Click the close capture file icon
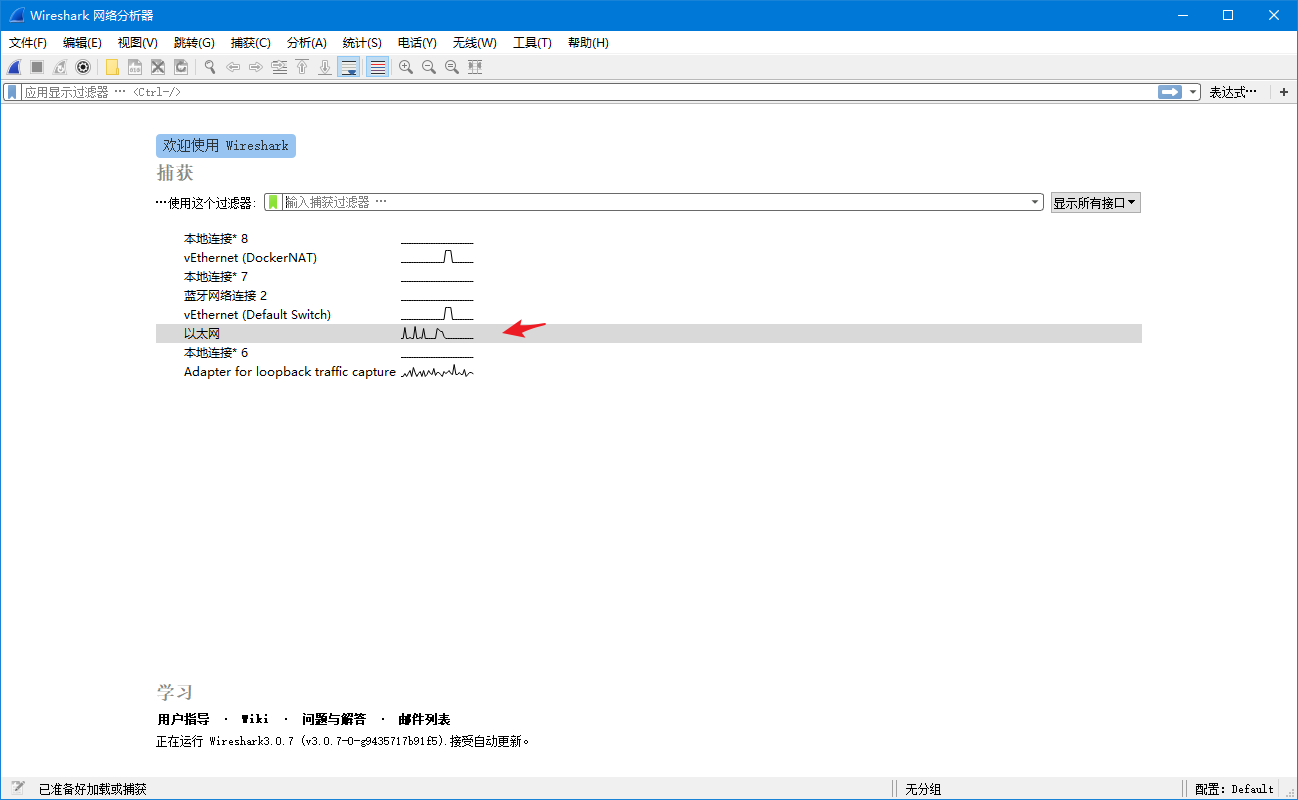 [x=158, y=67]
